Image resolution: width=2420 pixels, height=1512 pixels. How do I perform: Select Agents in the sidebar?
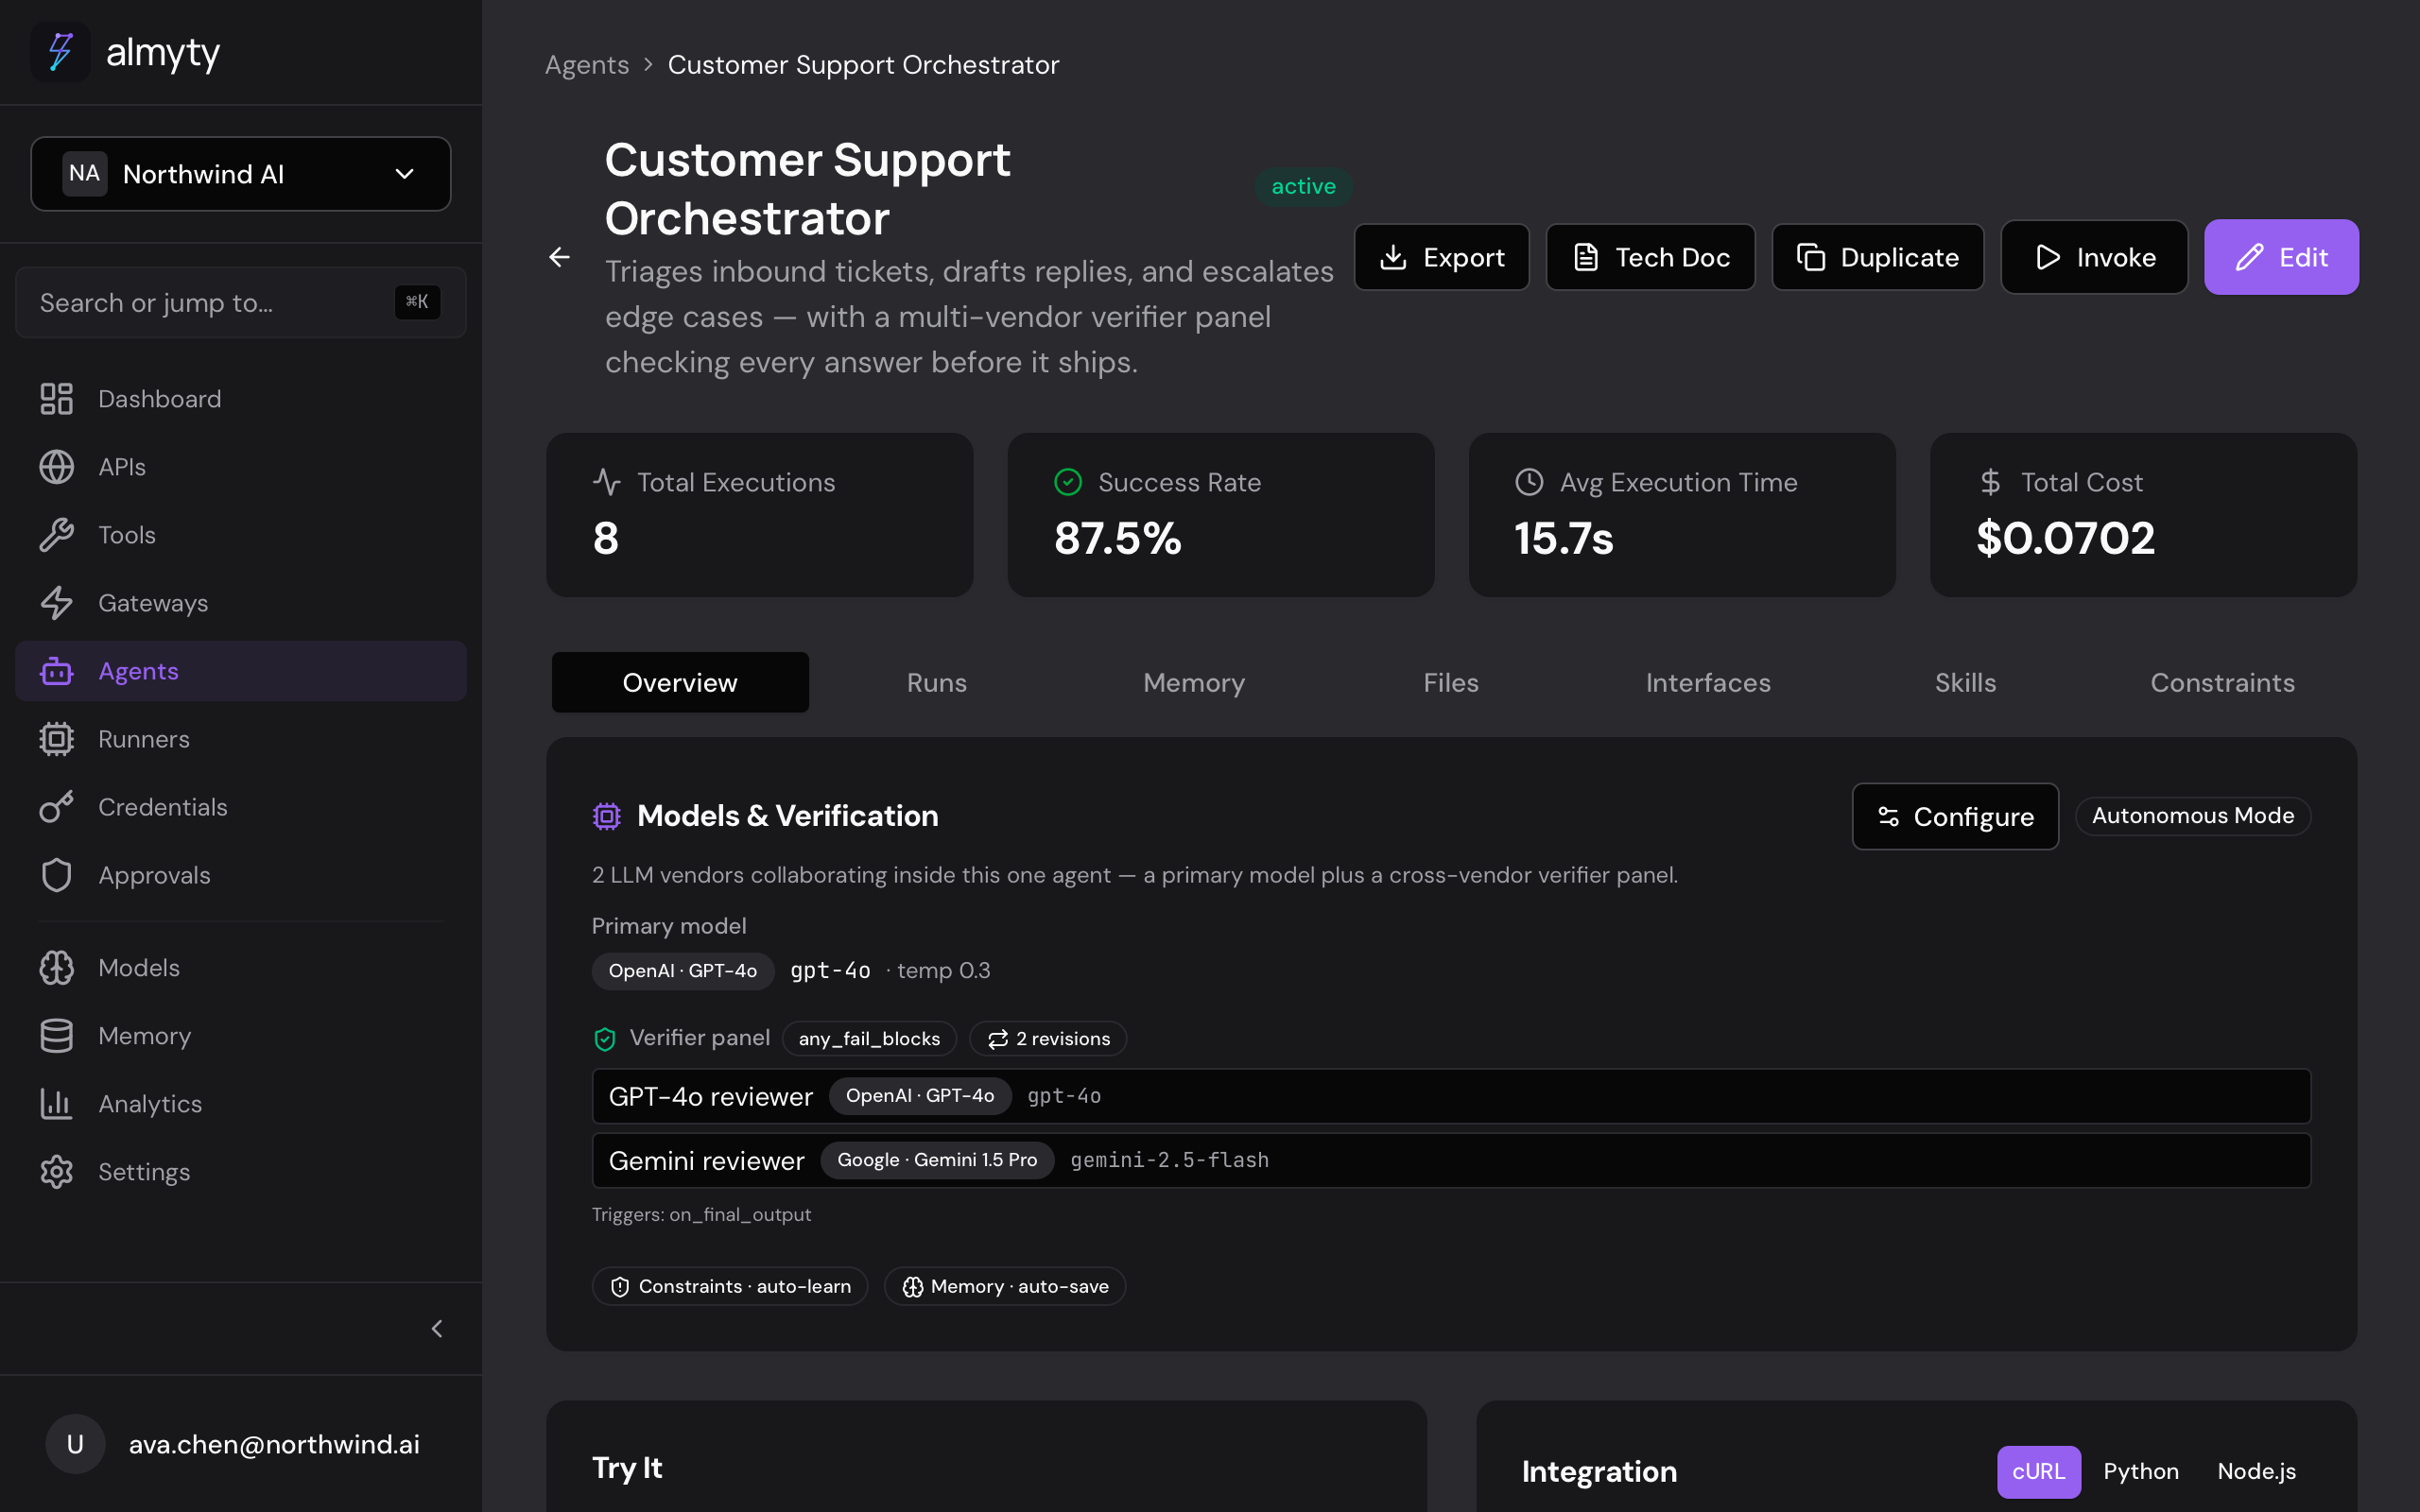(x=241, y=671)
